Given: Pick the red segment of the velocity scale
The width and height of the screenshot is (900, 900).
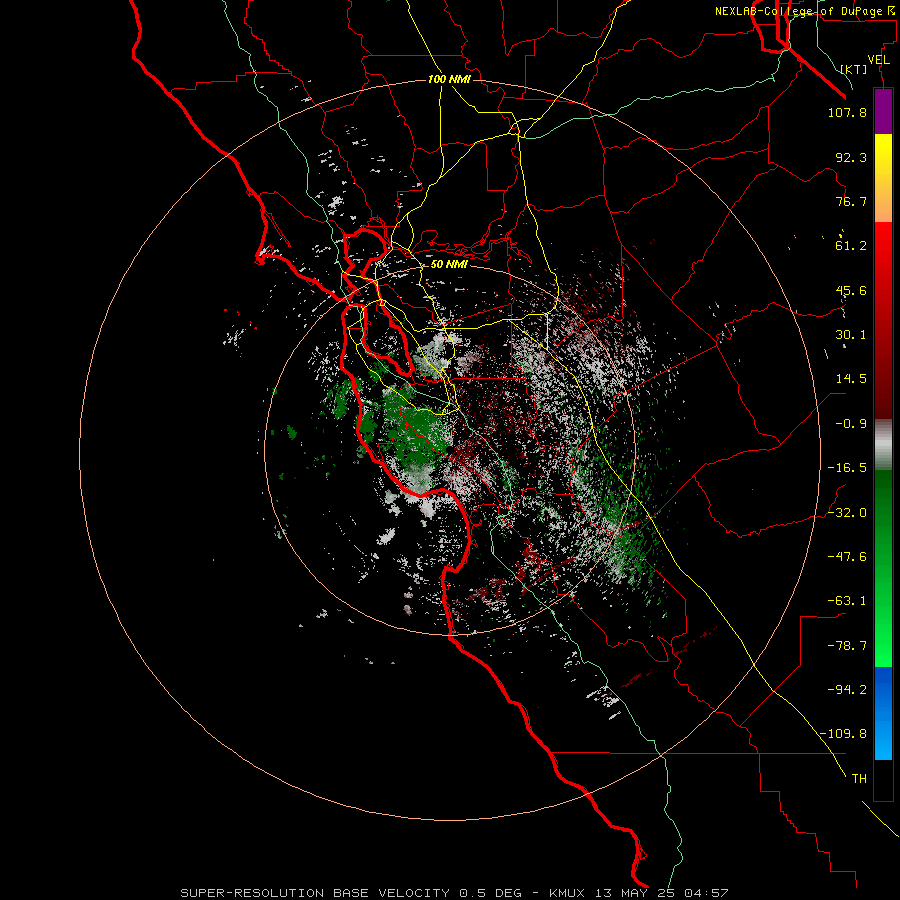Looking at the screenshot, I should [x=883, y=320].
